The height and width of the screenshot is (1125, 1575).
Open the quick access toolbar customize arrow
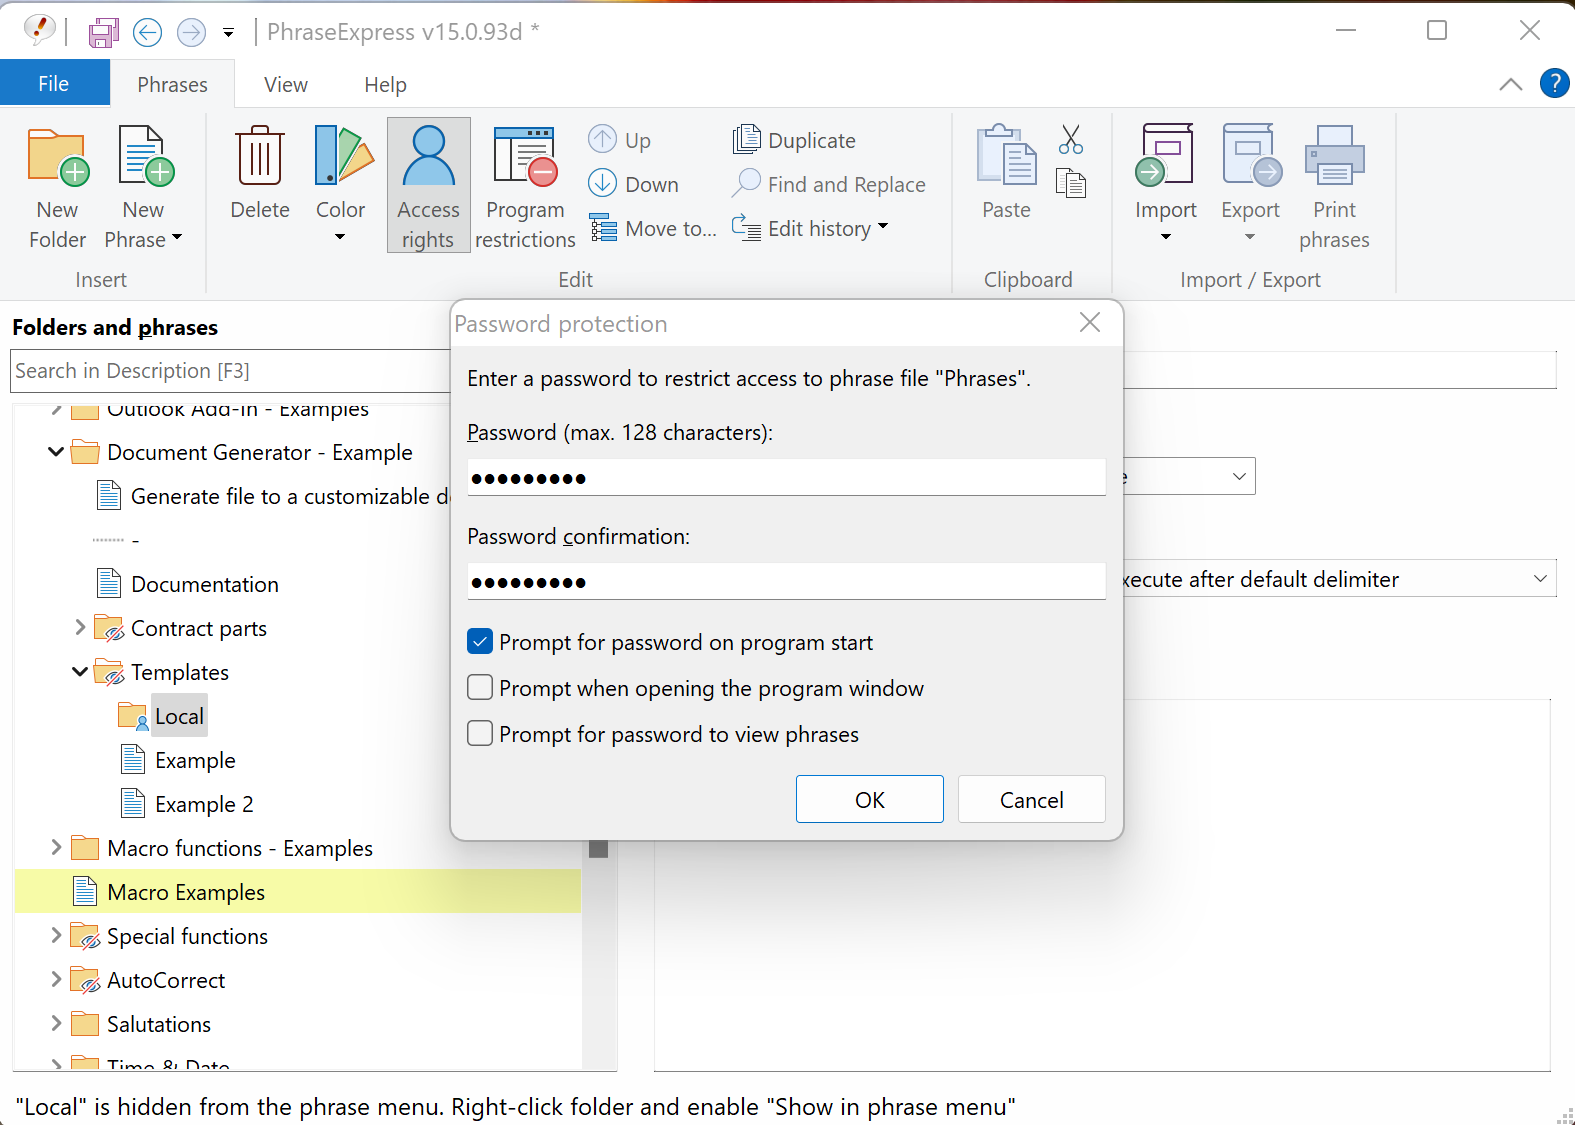click(228, 33)
